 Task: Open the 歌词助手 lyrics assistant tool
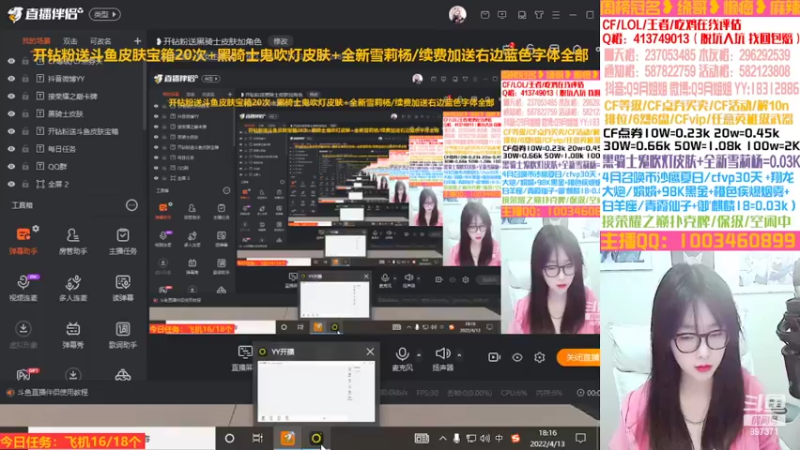[x=122, y=335]
